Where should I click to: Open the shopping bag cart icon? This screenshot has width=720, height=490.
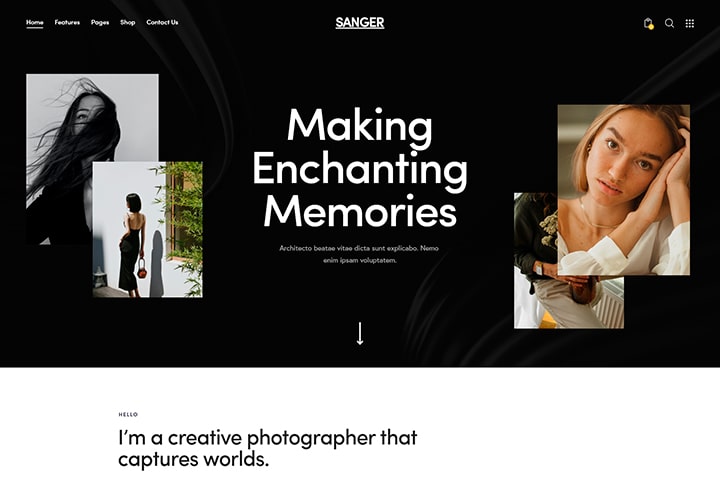[x=648, y=22]
